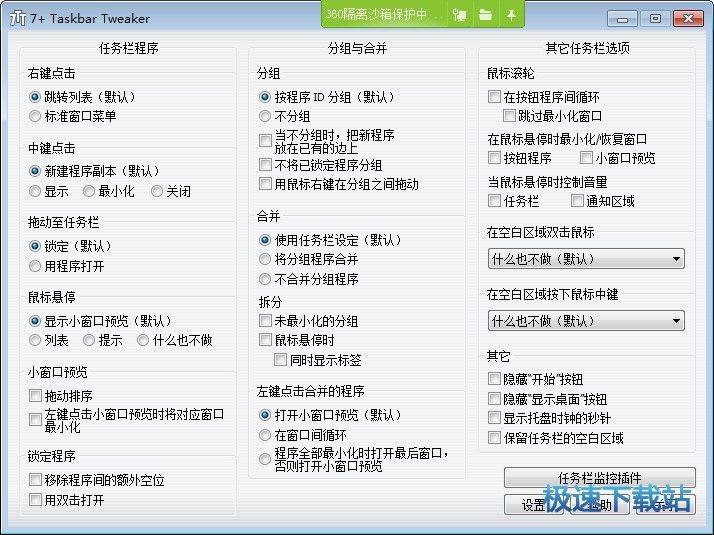Choose 关闭 for middle-click action

(157, 191)
